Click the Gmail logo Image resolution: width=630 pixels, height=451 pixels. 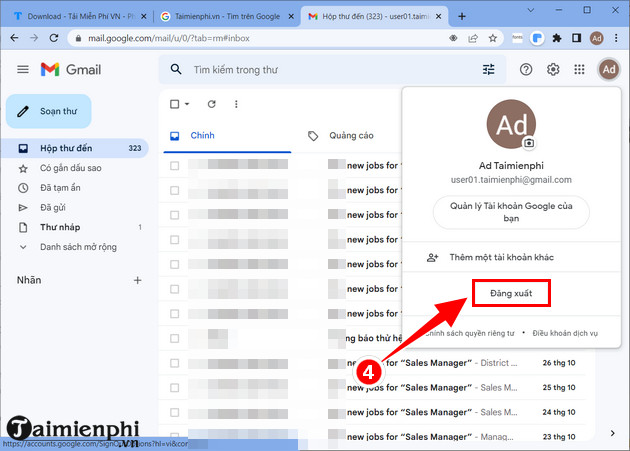click(x=71, y=70)
